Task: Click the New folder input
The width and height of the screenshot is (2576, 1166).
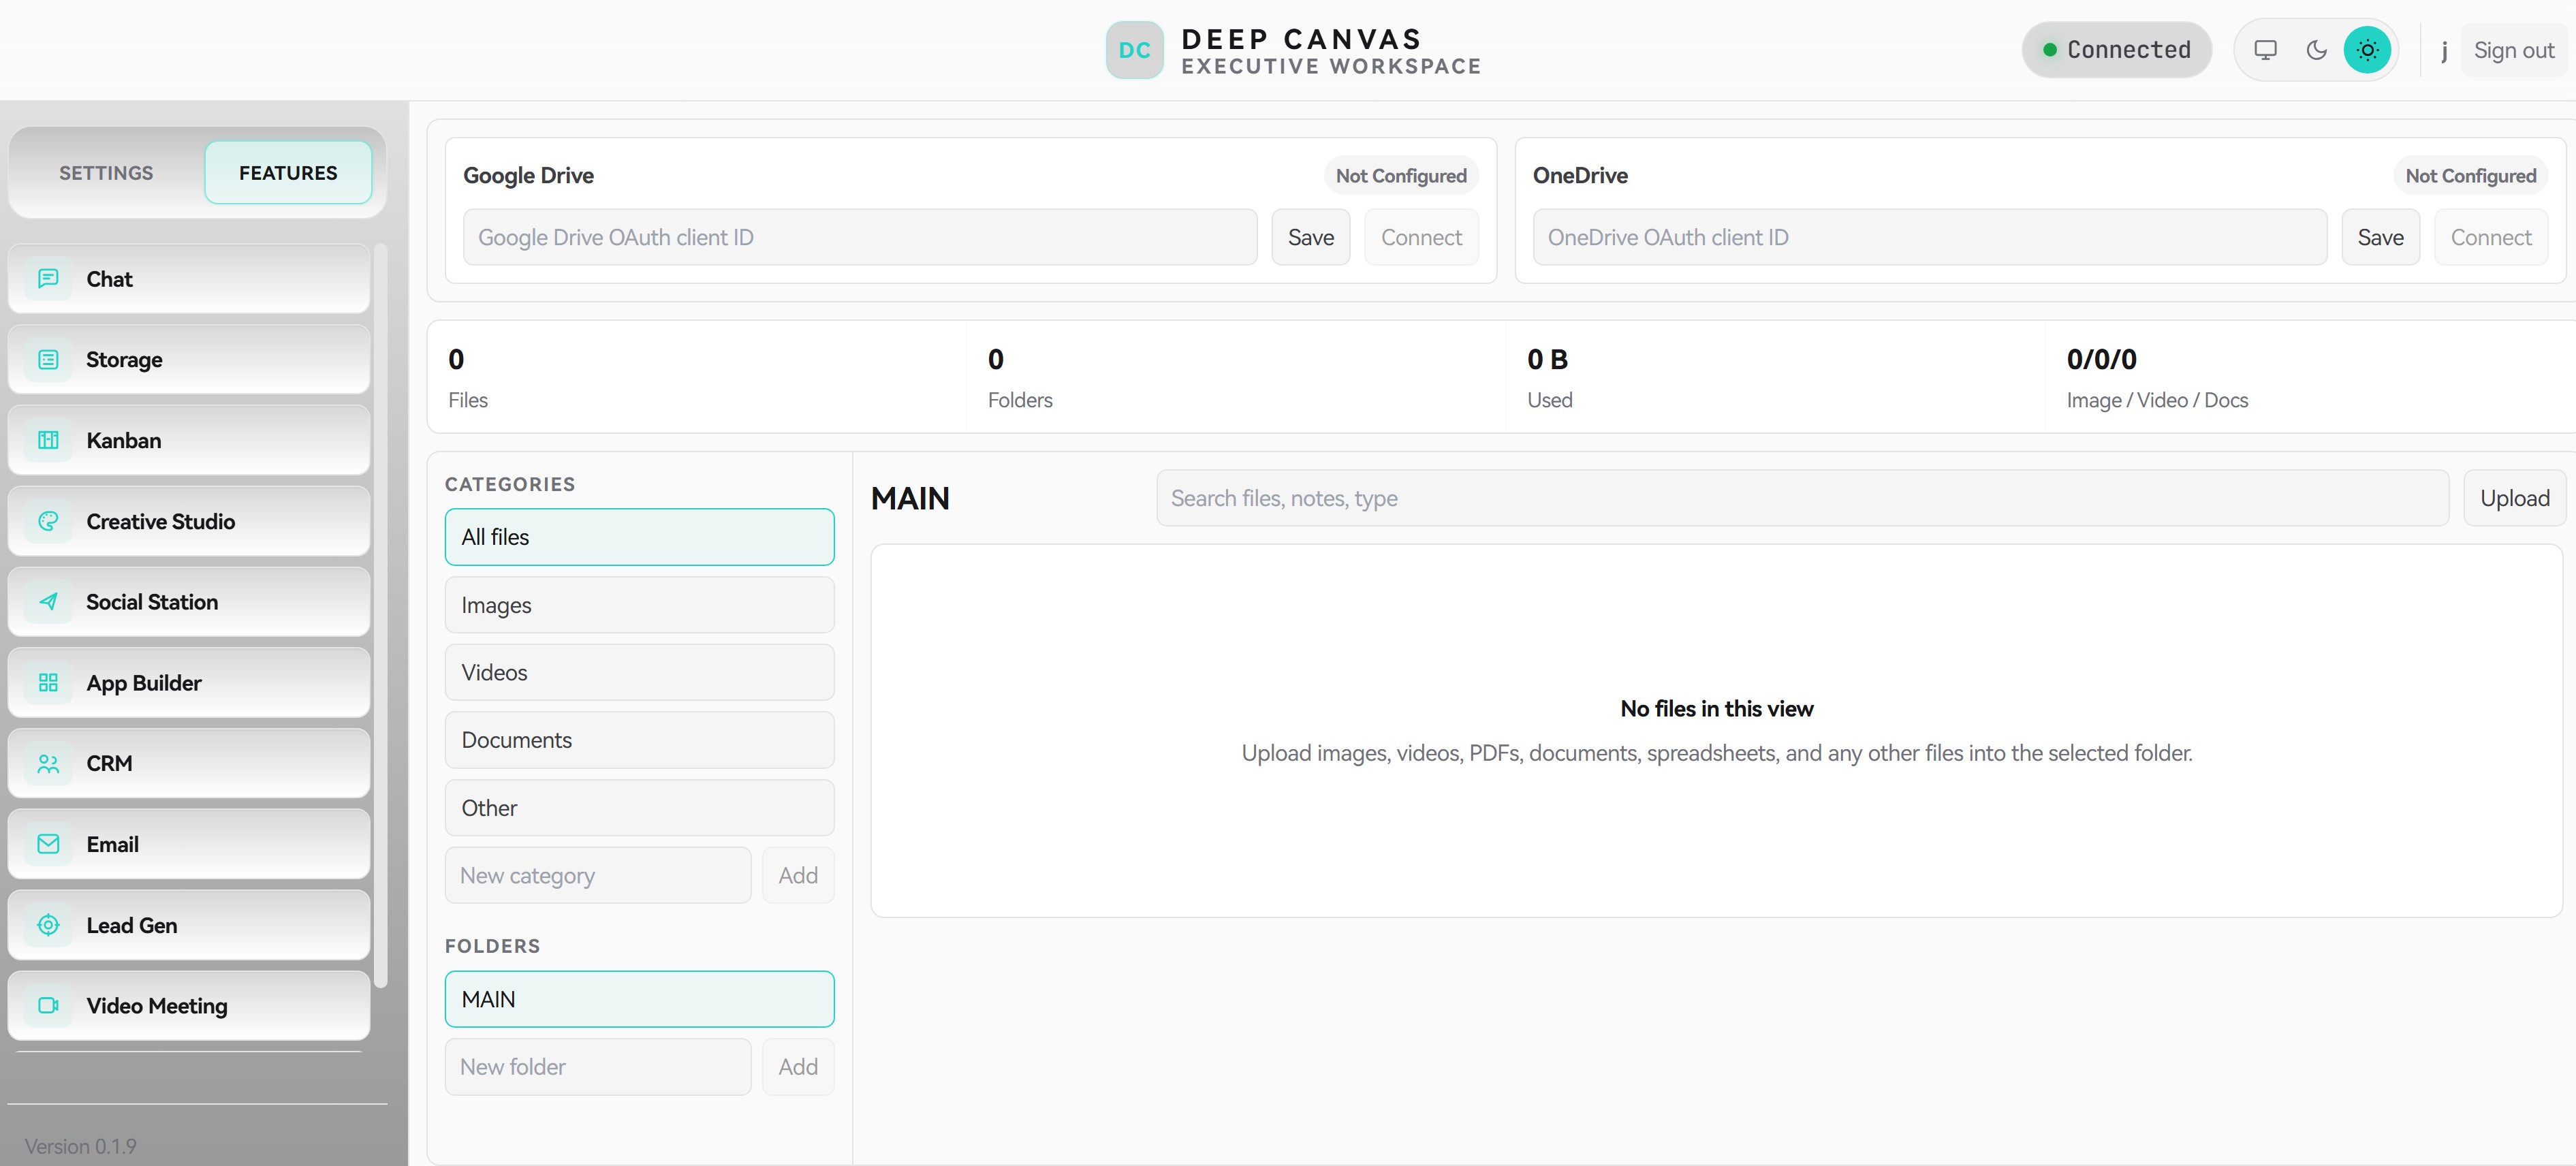Action: 598,1067
